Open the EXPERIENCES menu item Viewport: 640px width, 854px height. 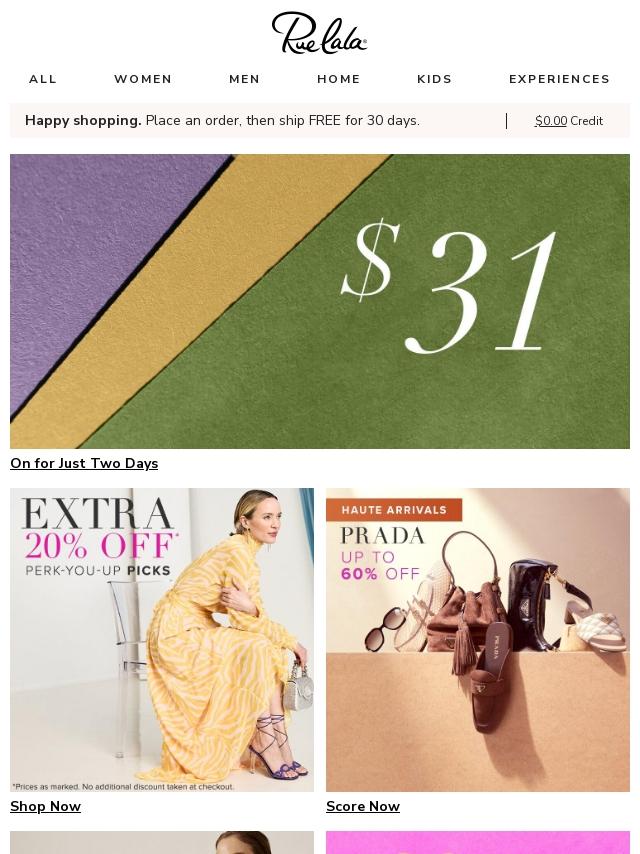click(559, 79)
